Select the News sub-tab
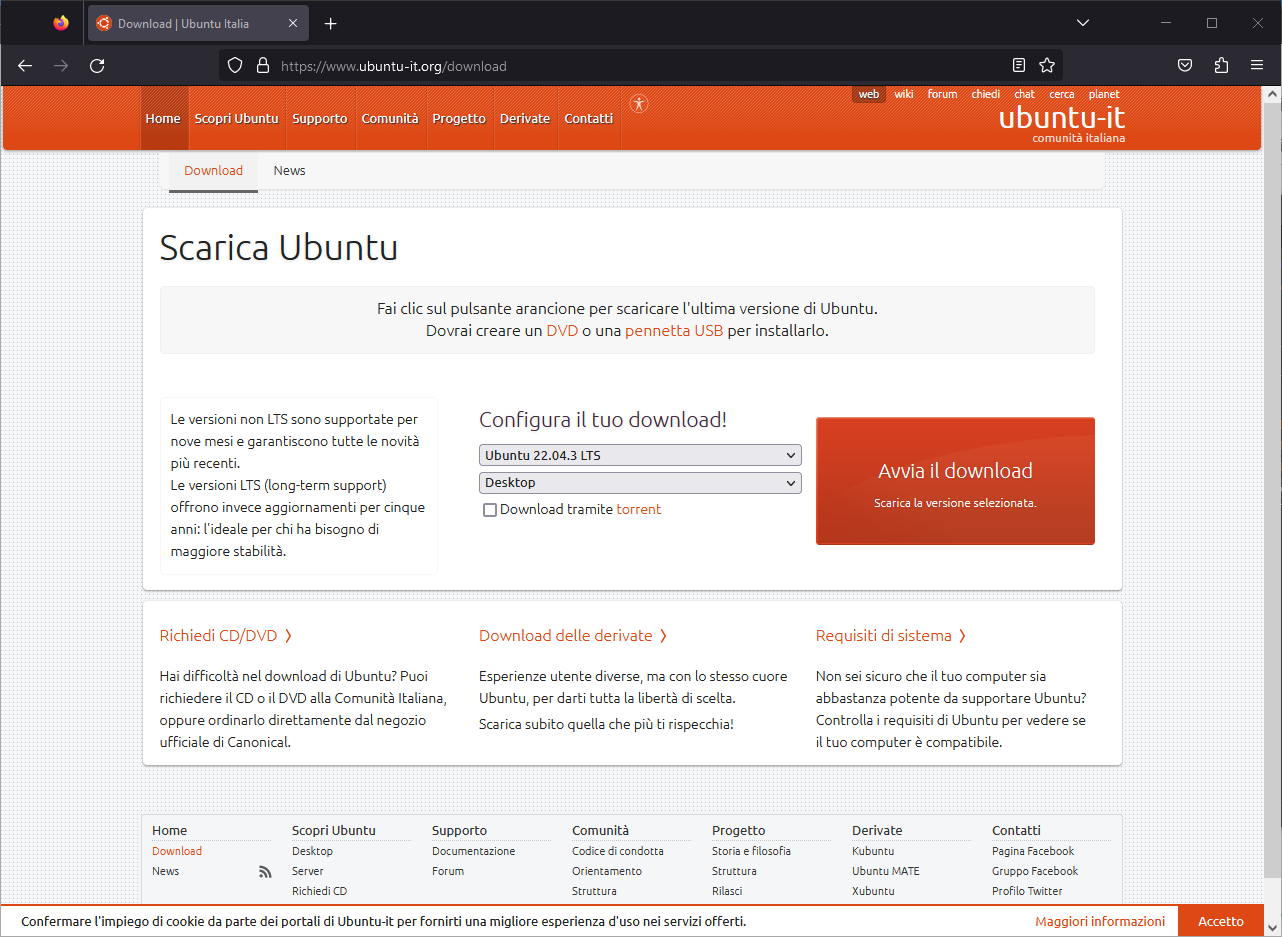This screenshot has height=937, width=1282. coord(289,171)
